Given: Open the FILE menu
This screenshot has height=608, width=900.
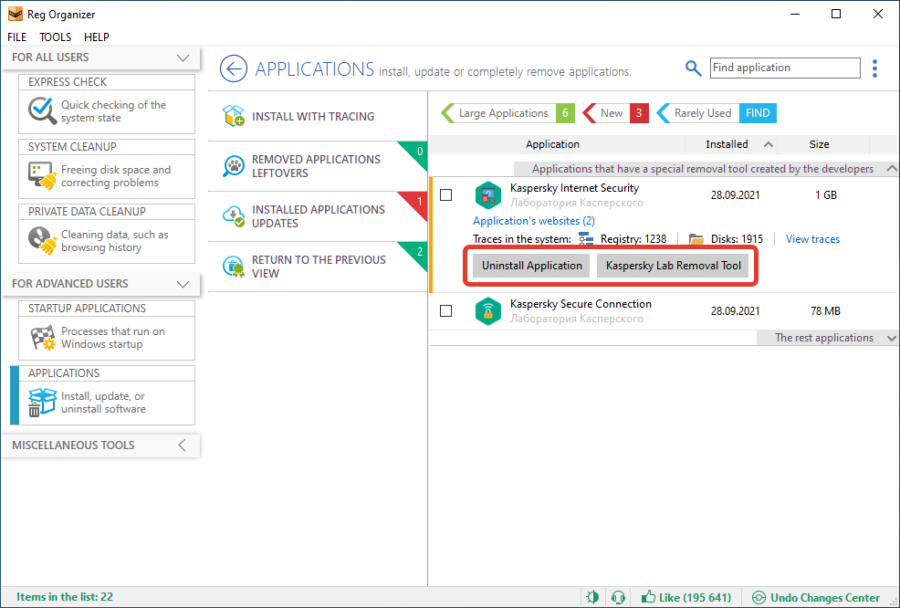Looking at the screenshot, I should coord(17,37).
